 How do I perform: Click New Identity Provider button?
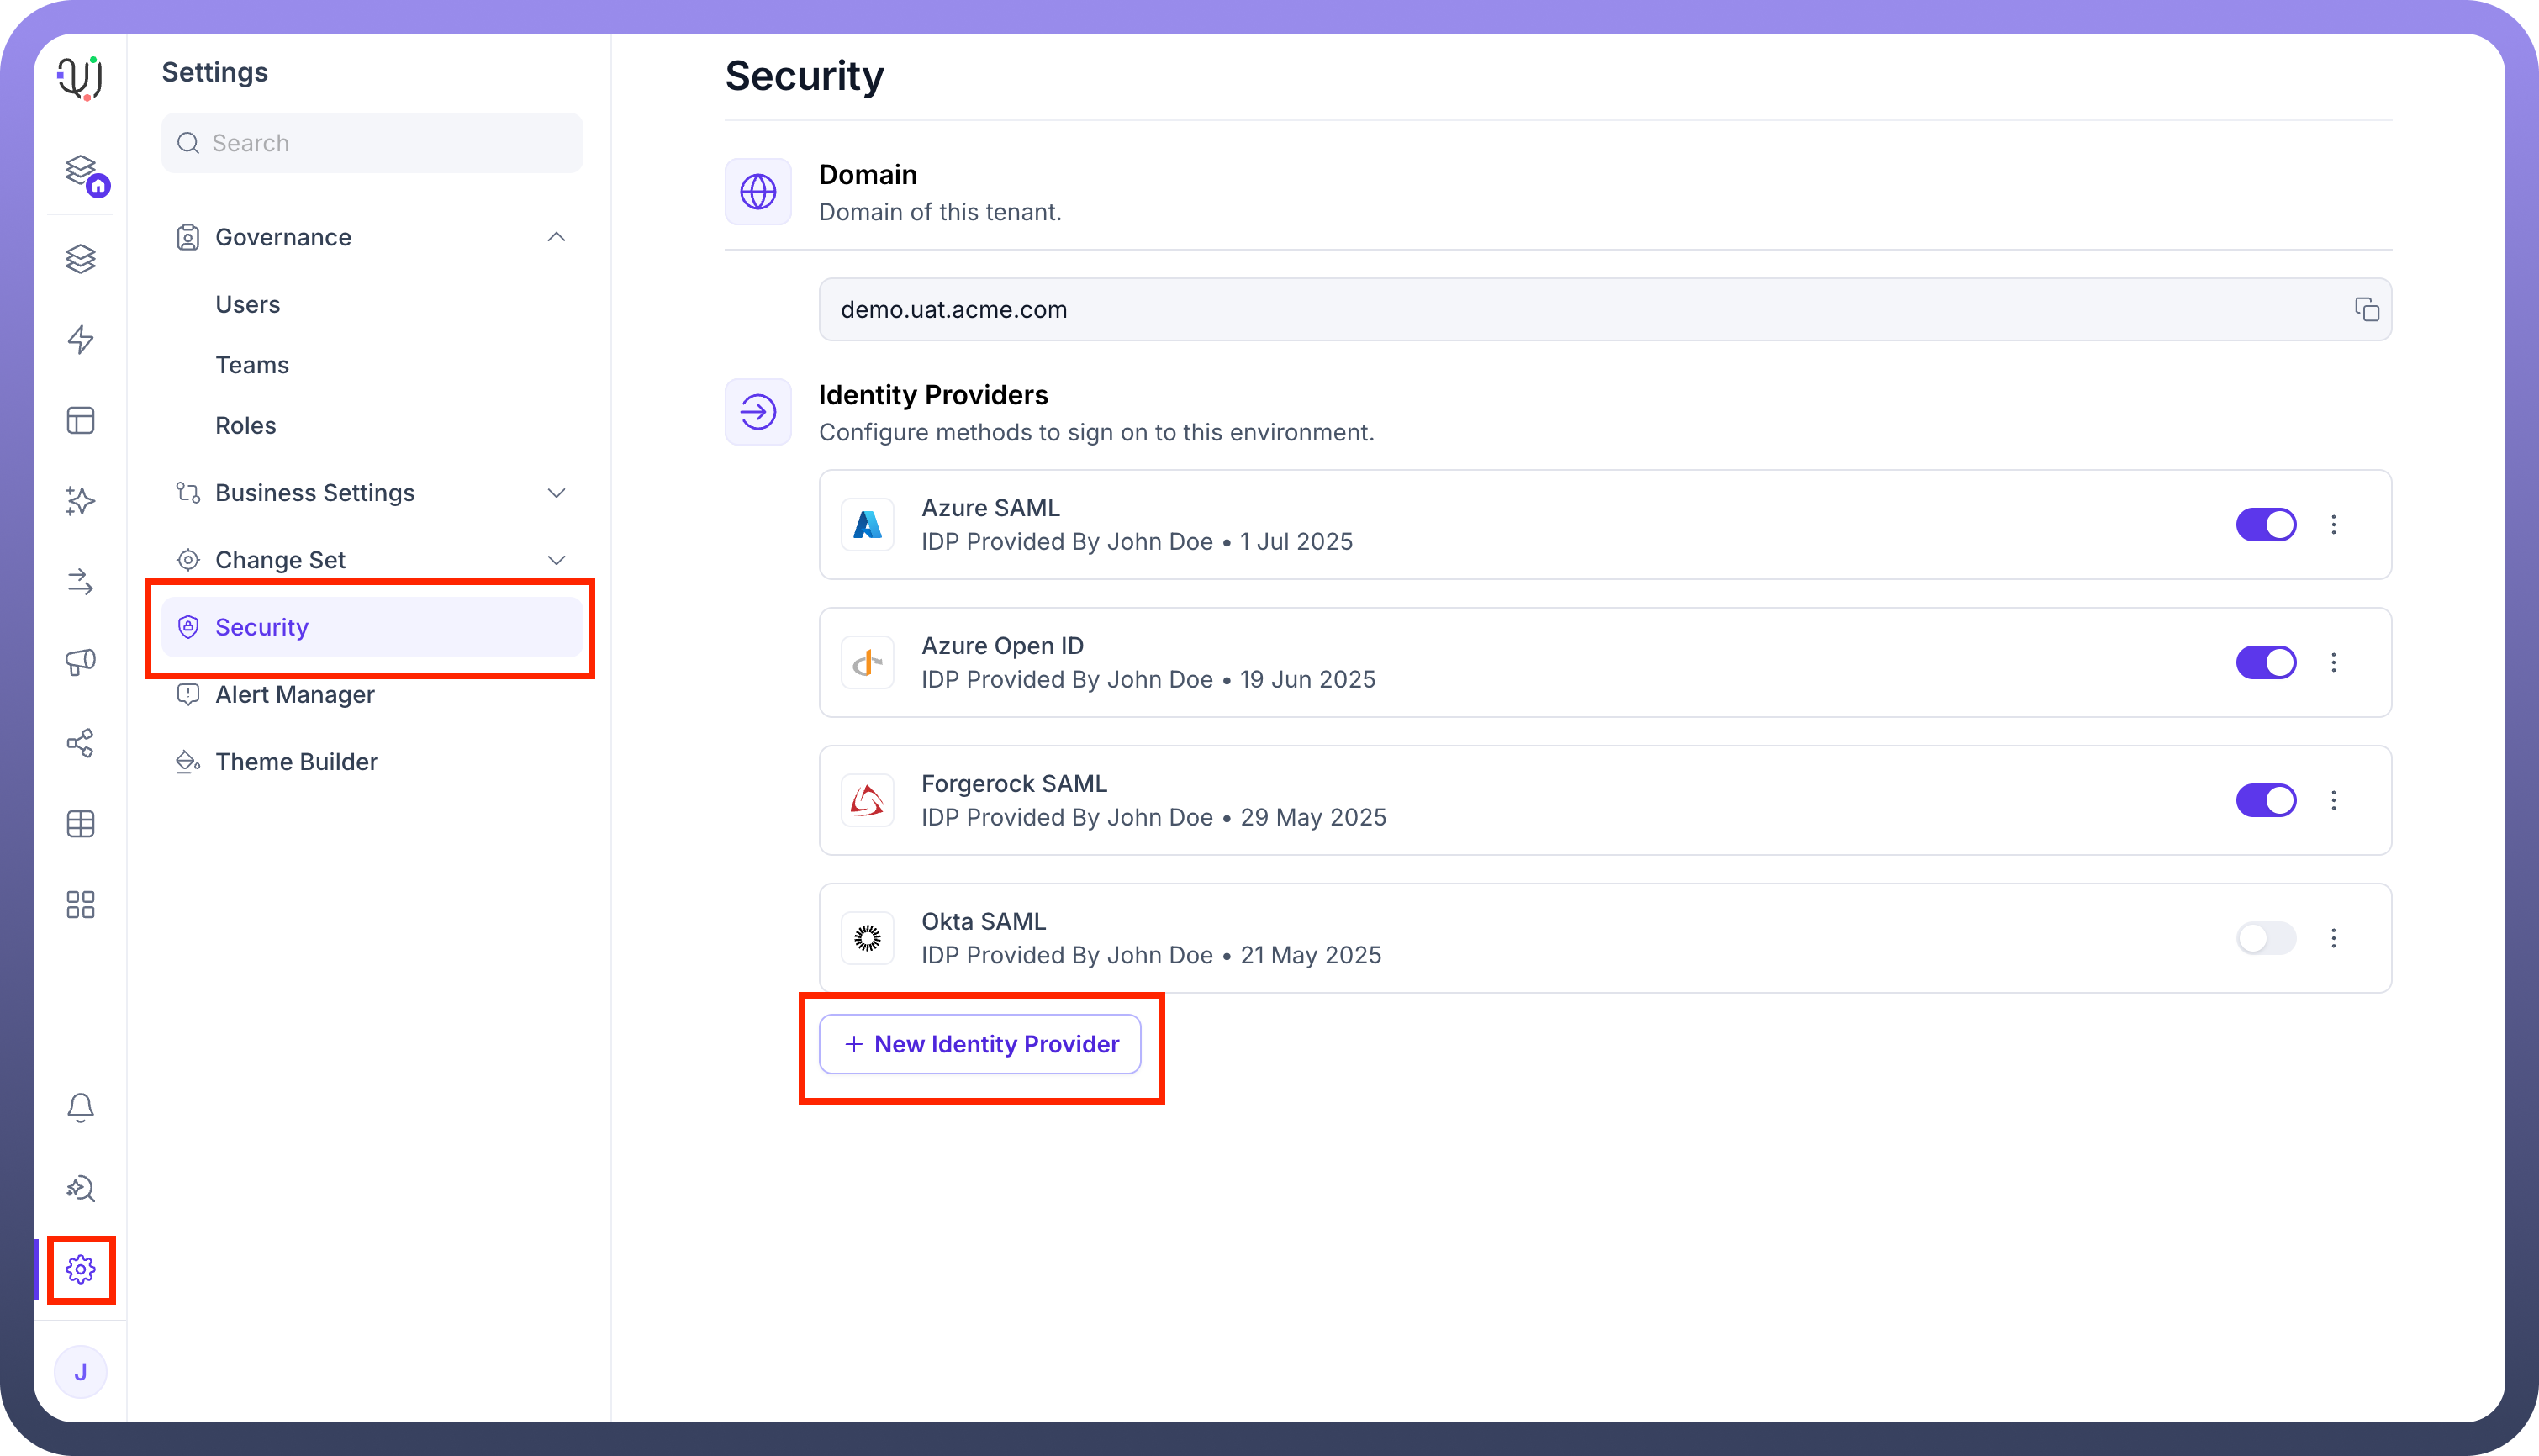coord(980,1044)
